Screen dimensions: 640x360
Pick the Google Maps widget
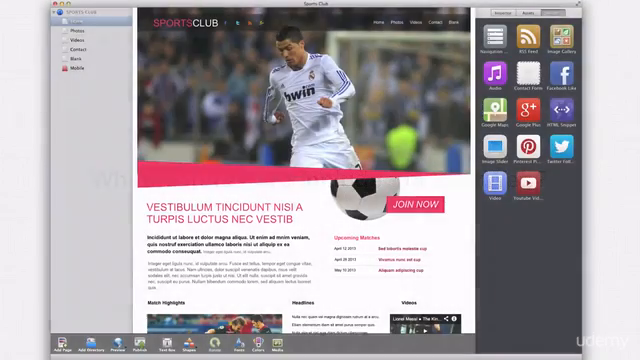tap(495, 110)
